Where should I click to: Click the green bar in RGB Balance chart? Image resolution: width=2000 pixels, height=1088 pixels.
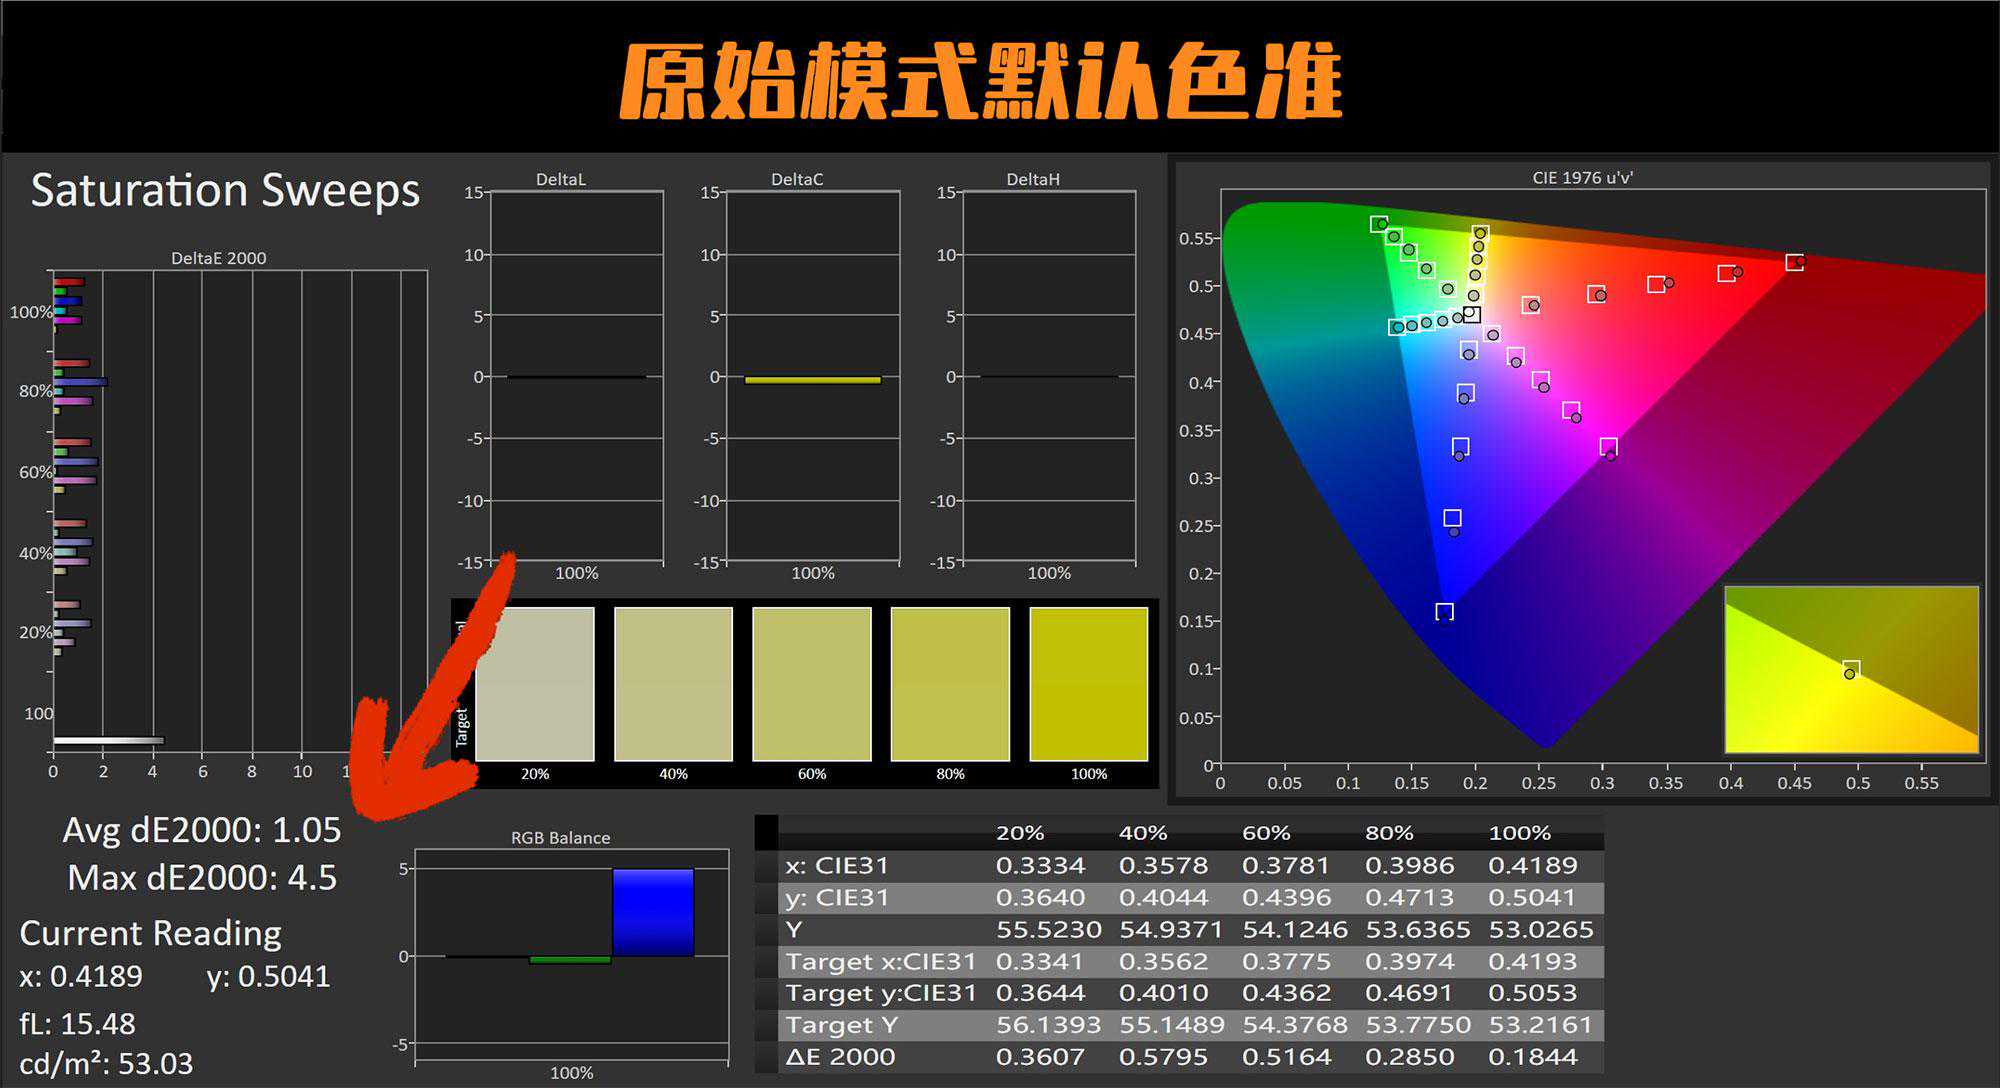tap(569, 960)
